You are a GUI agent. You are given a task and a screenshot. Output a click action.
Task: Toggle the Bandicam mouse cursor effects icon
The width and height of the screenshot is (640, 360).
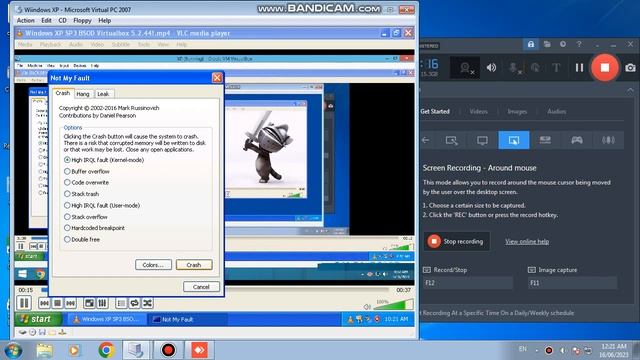click(x=536, y=68)
